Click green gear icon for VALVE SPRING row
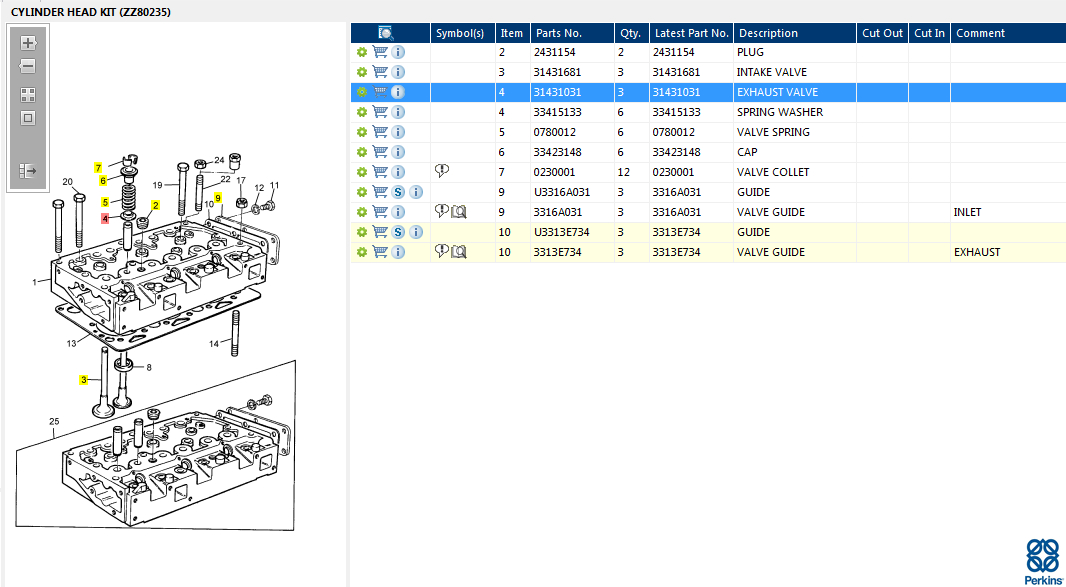The width and height of the screenshot is (1066, 587). click(x=362, y=132)
